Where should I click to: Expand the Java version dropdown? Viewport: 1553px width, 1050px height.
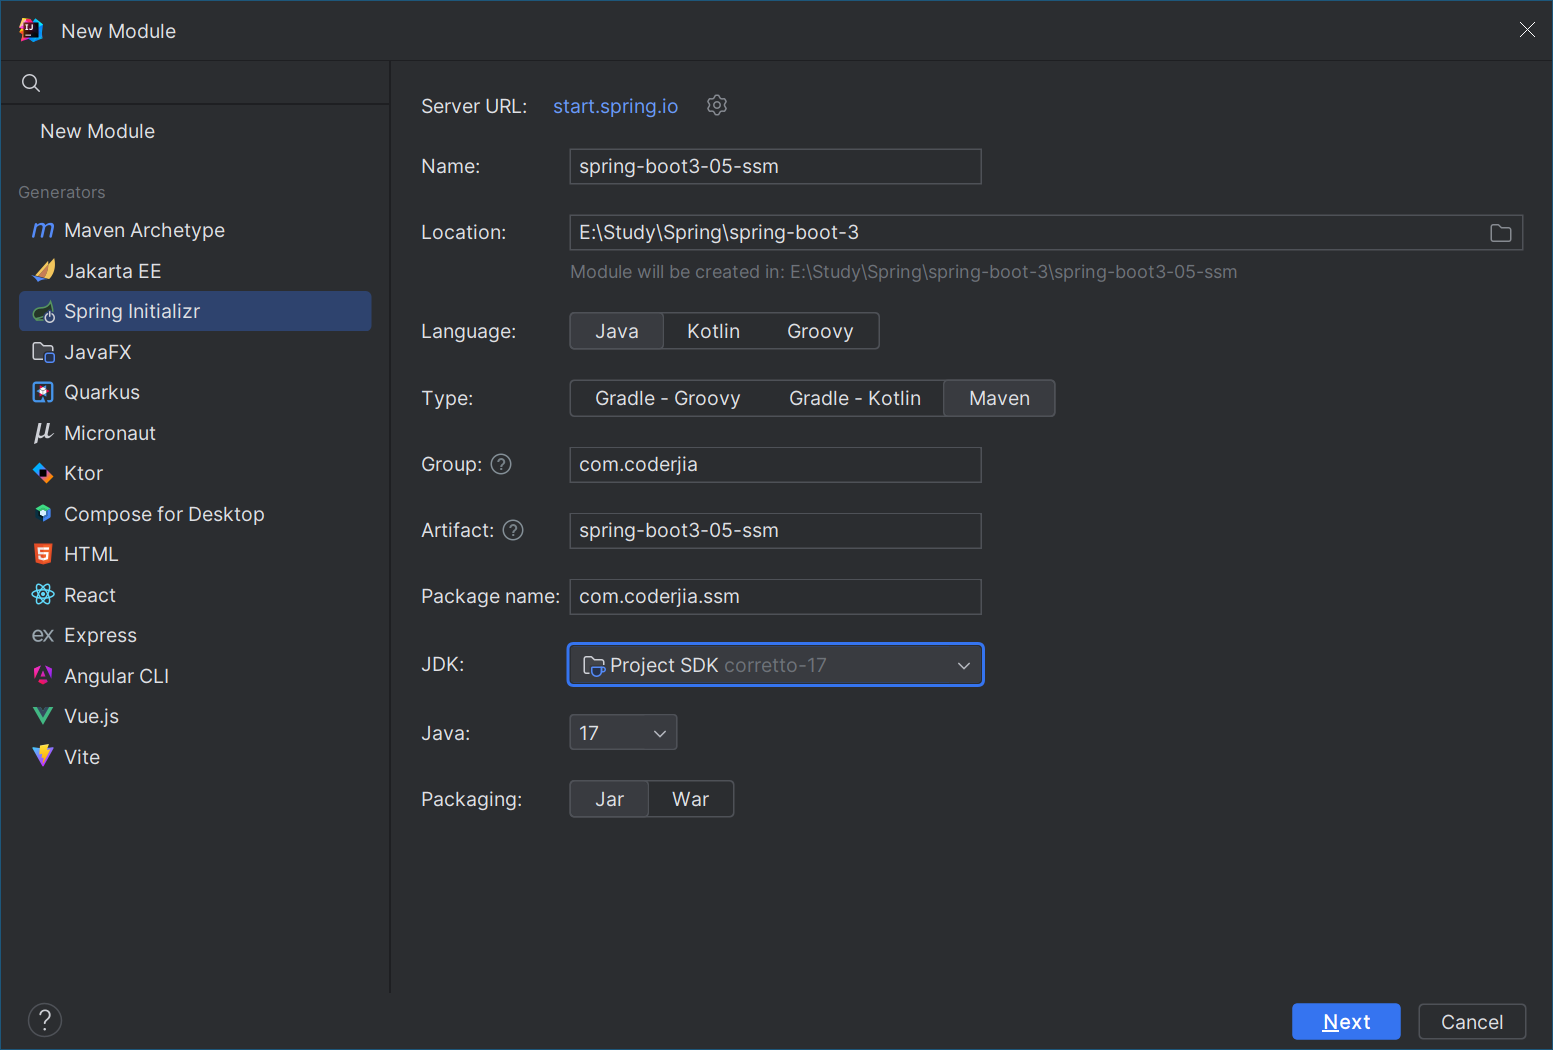point(622,733)
